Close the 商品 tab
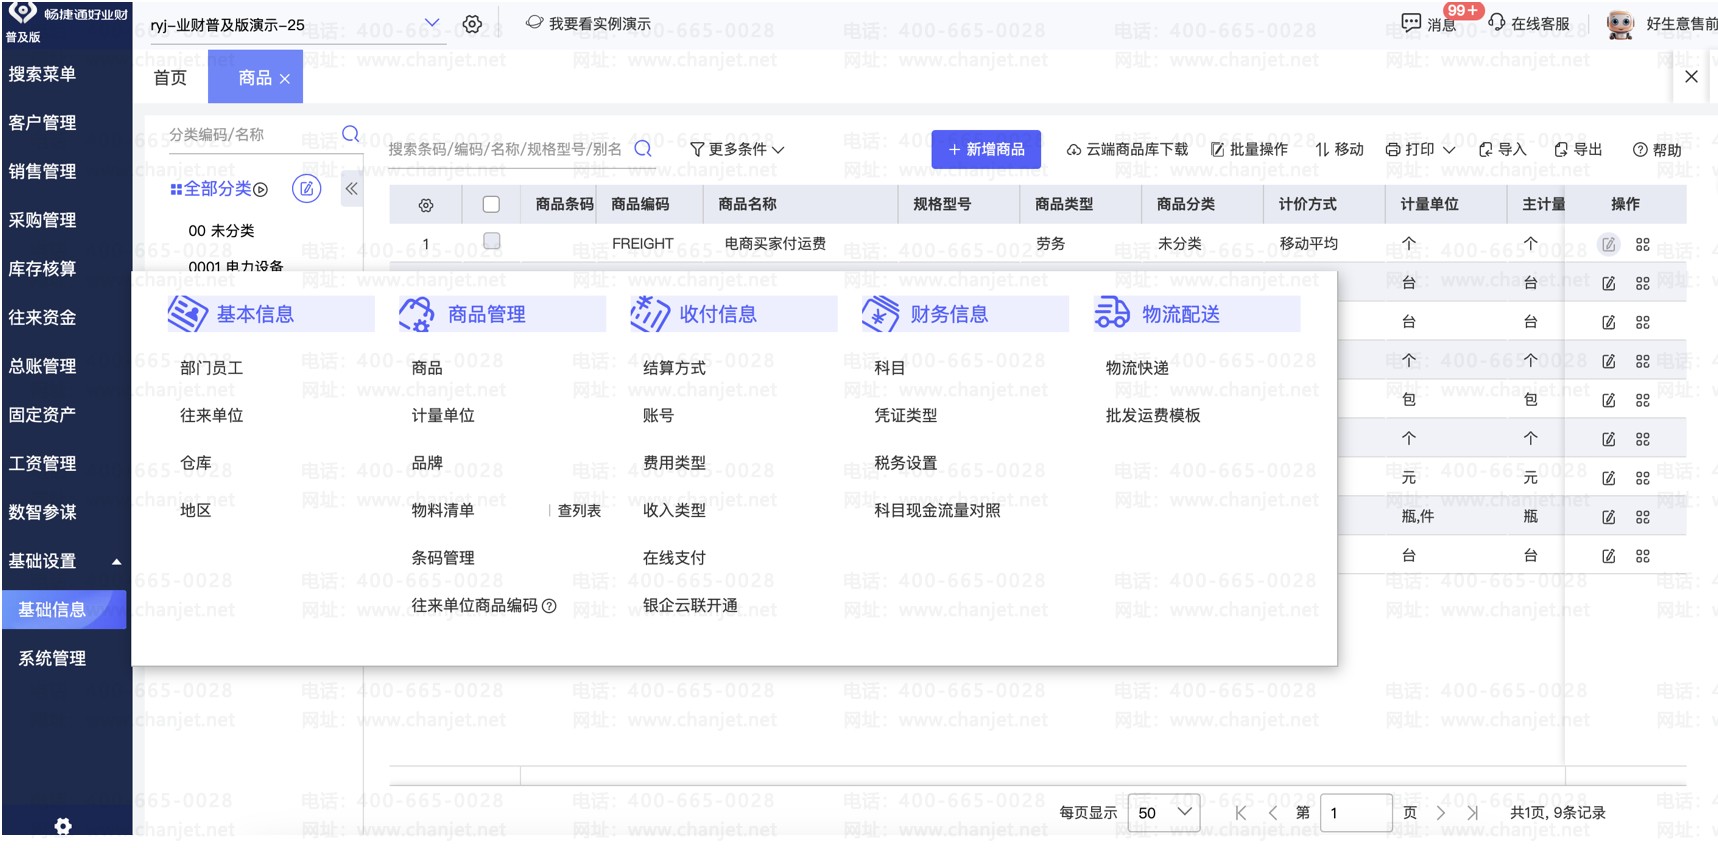This screenshot has height=848, width=1718. point(285,79)
